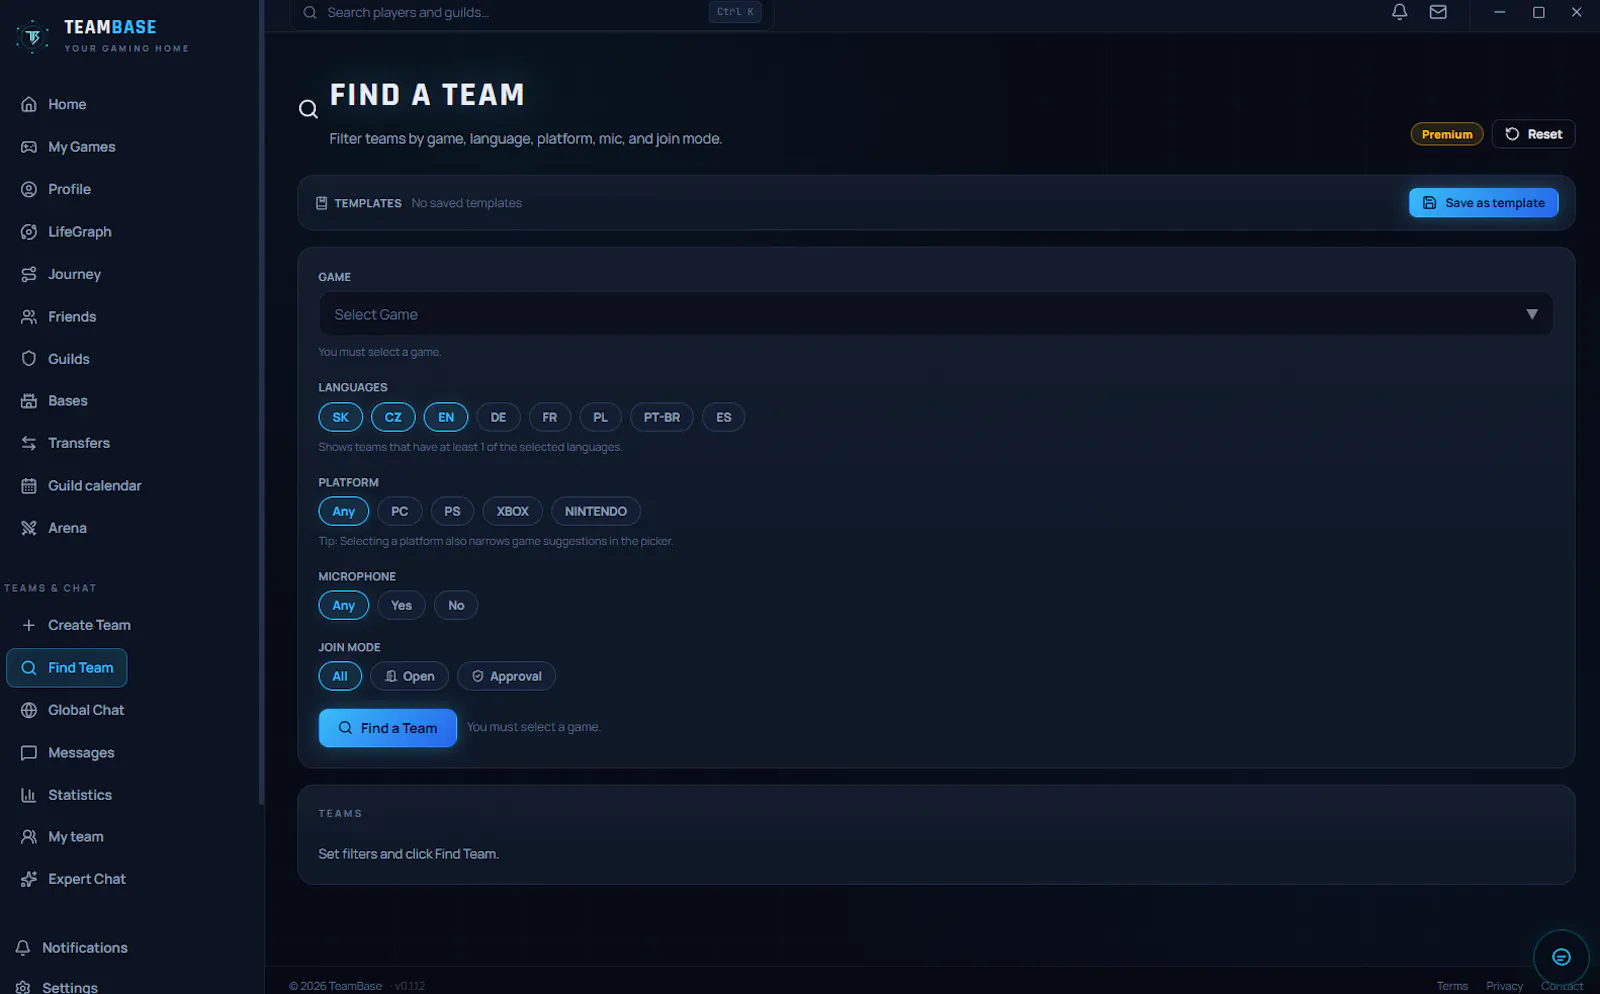Open the chat bubble support widget
1600x994 pixels.
pyautogui.click(x=1561, y=957)
